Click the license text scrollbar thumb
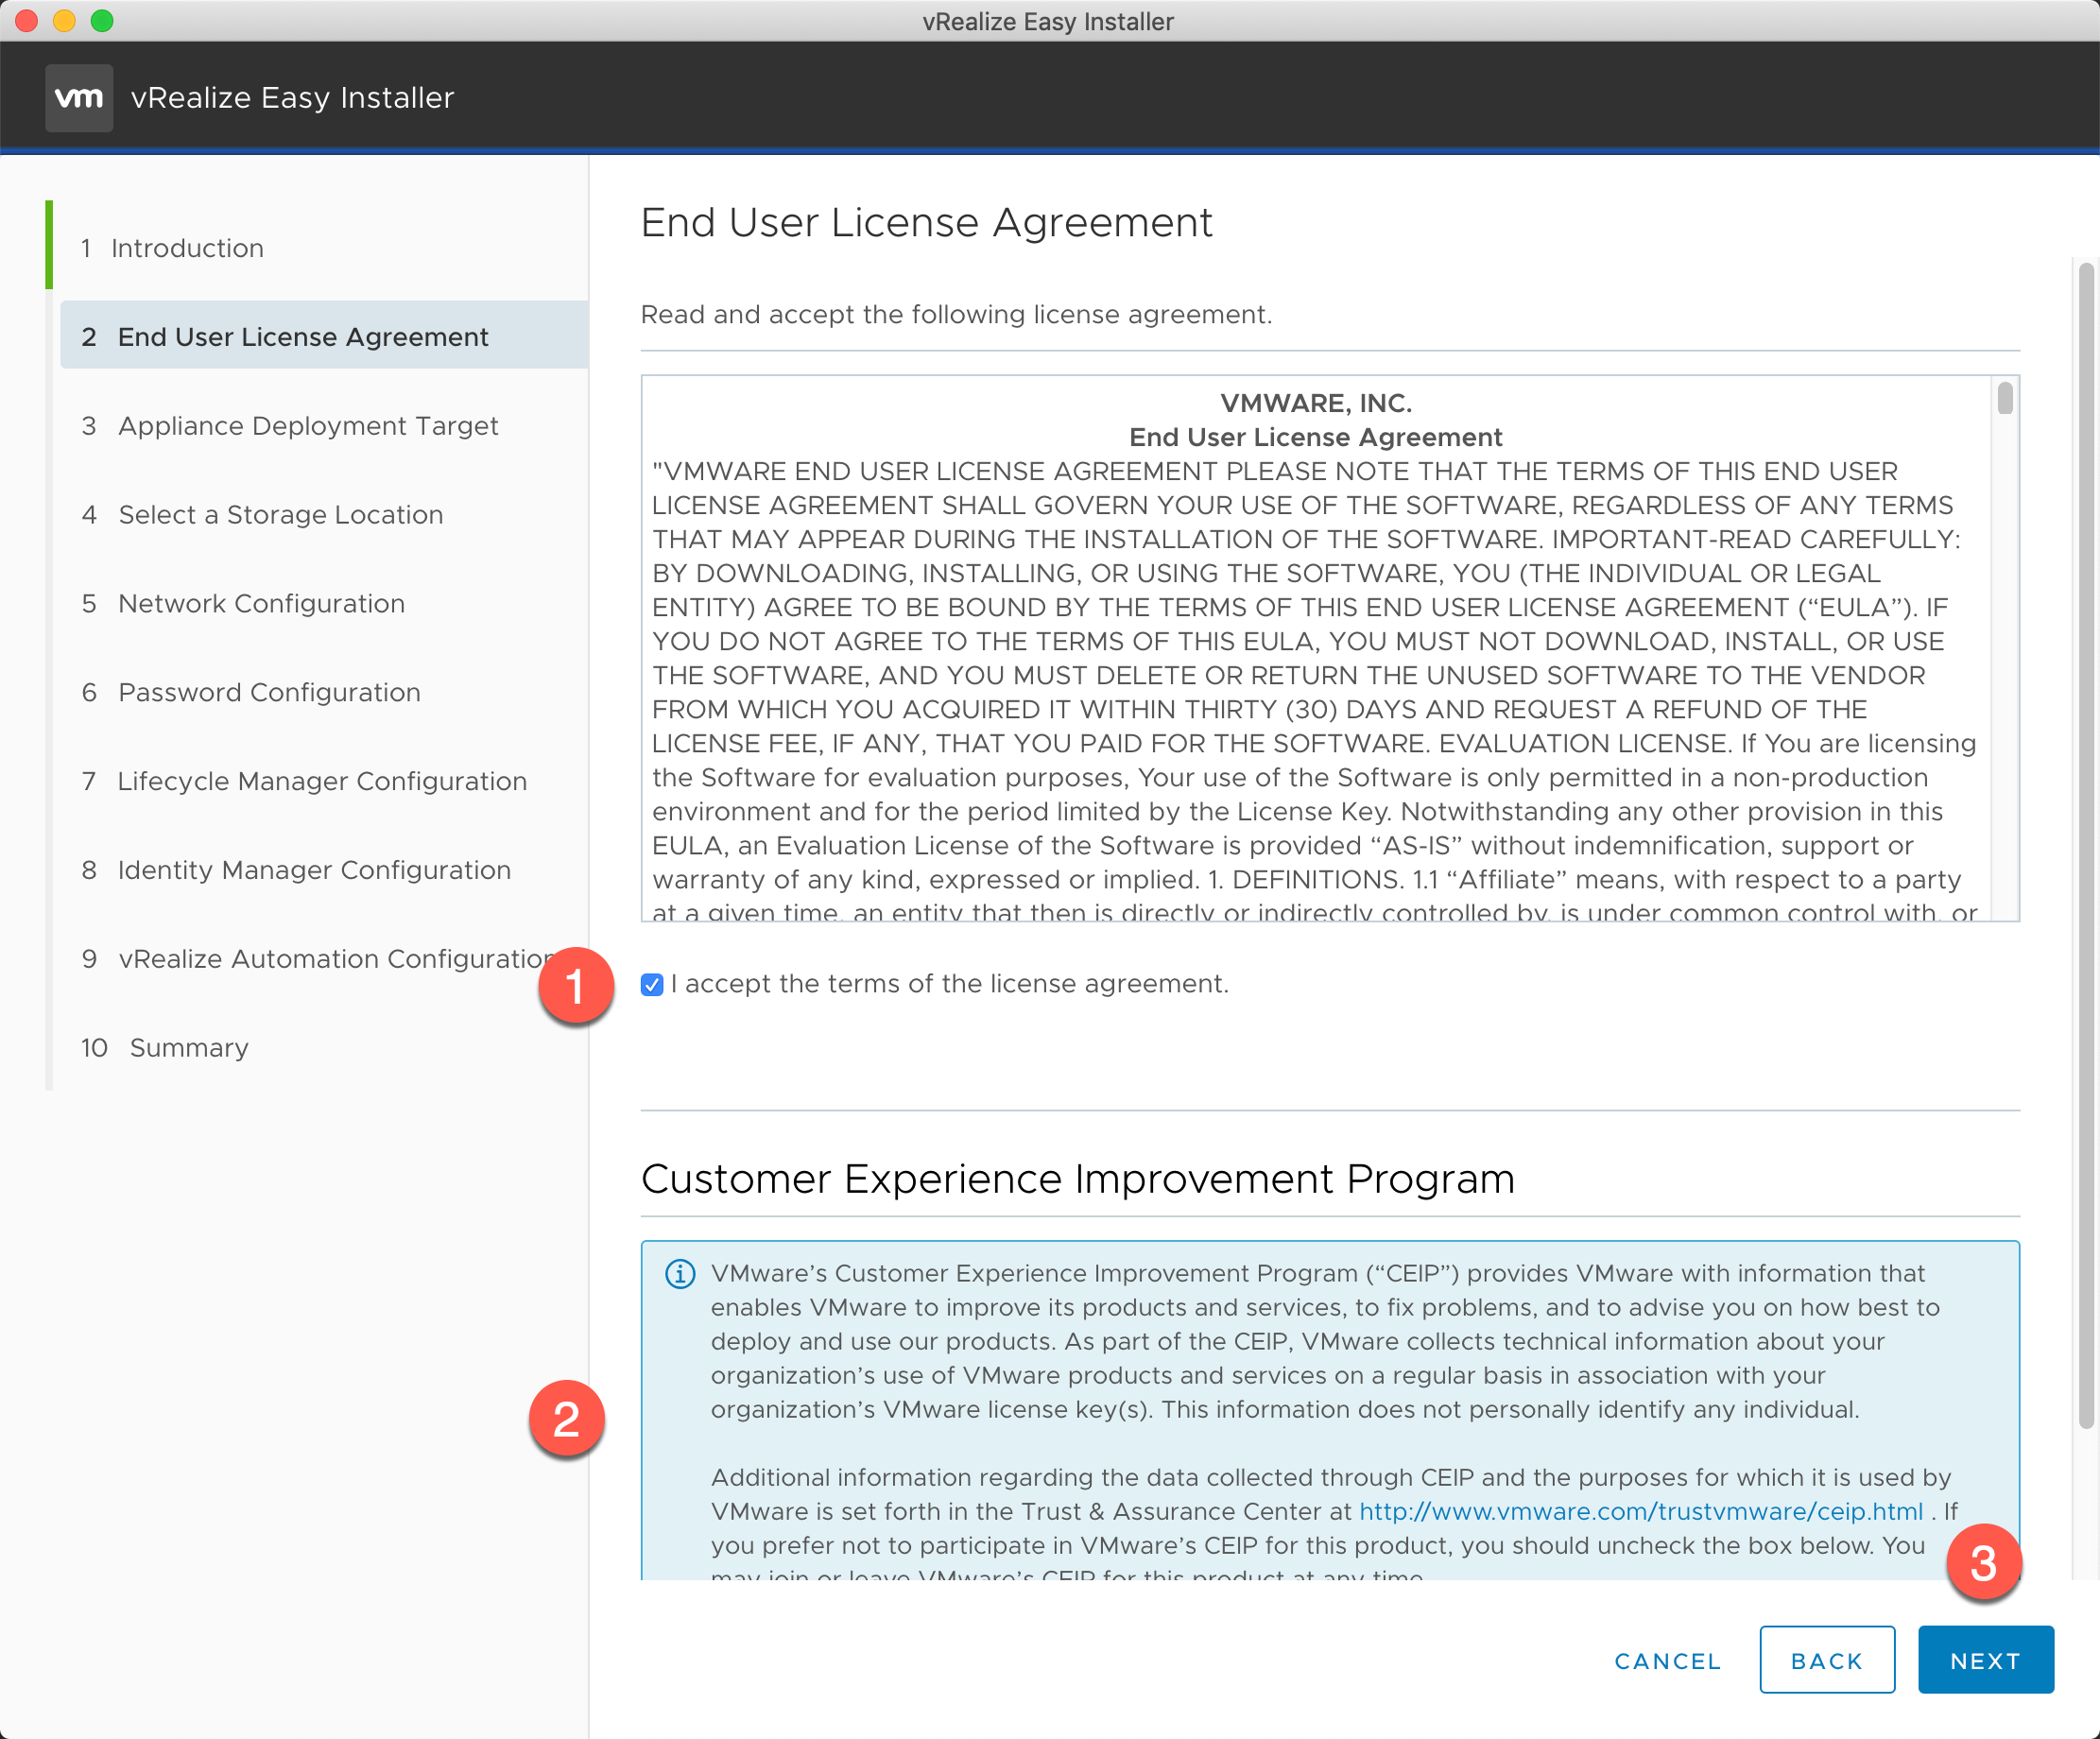 [x=2005, y=398]
